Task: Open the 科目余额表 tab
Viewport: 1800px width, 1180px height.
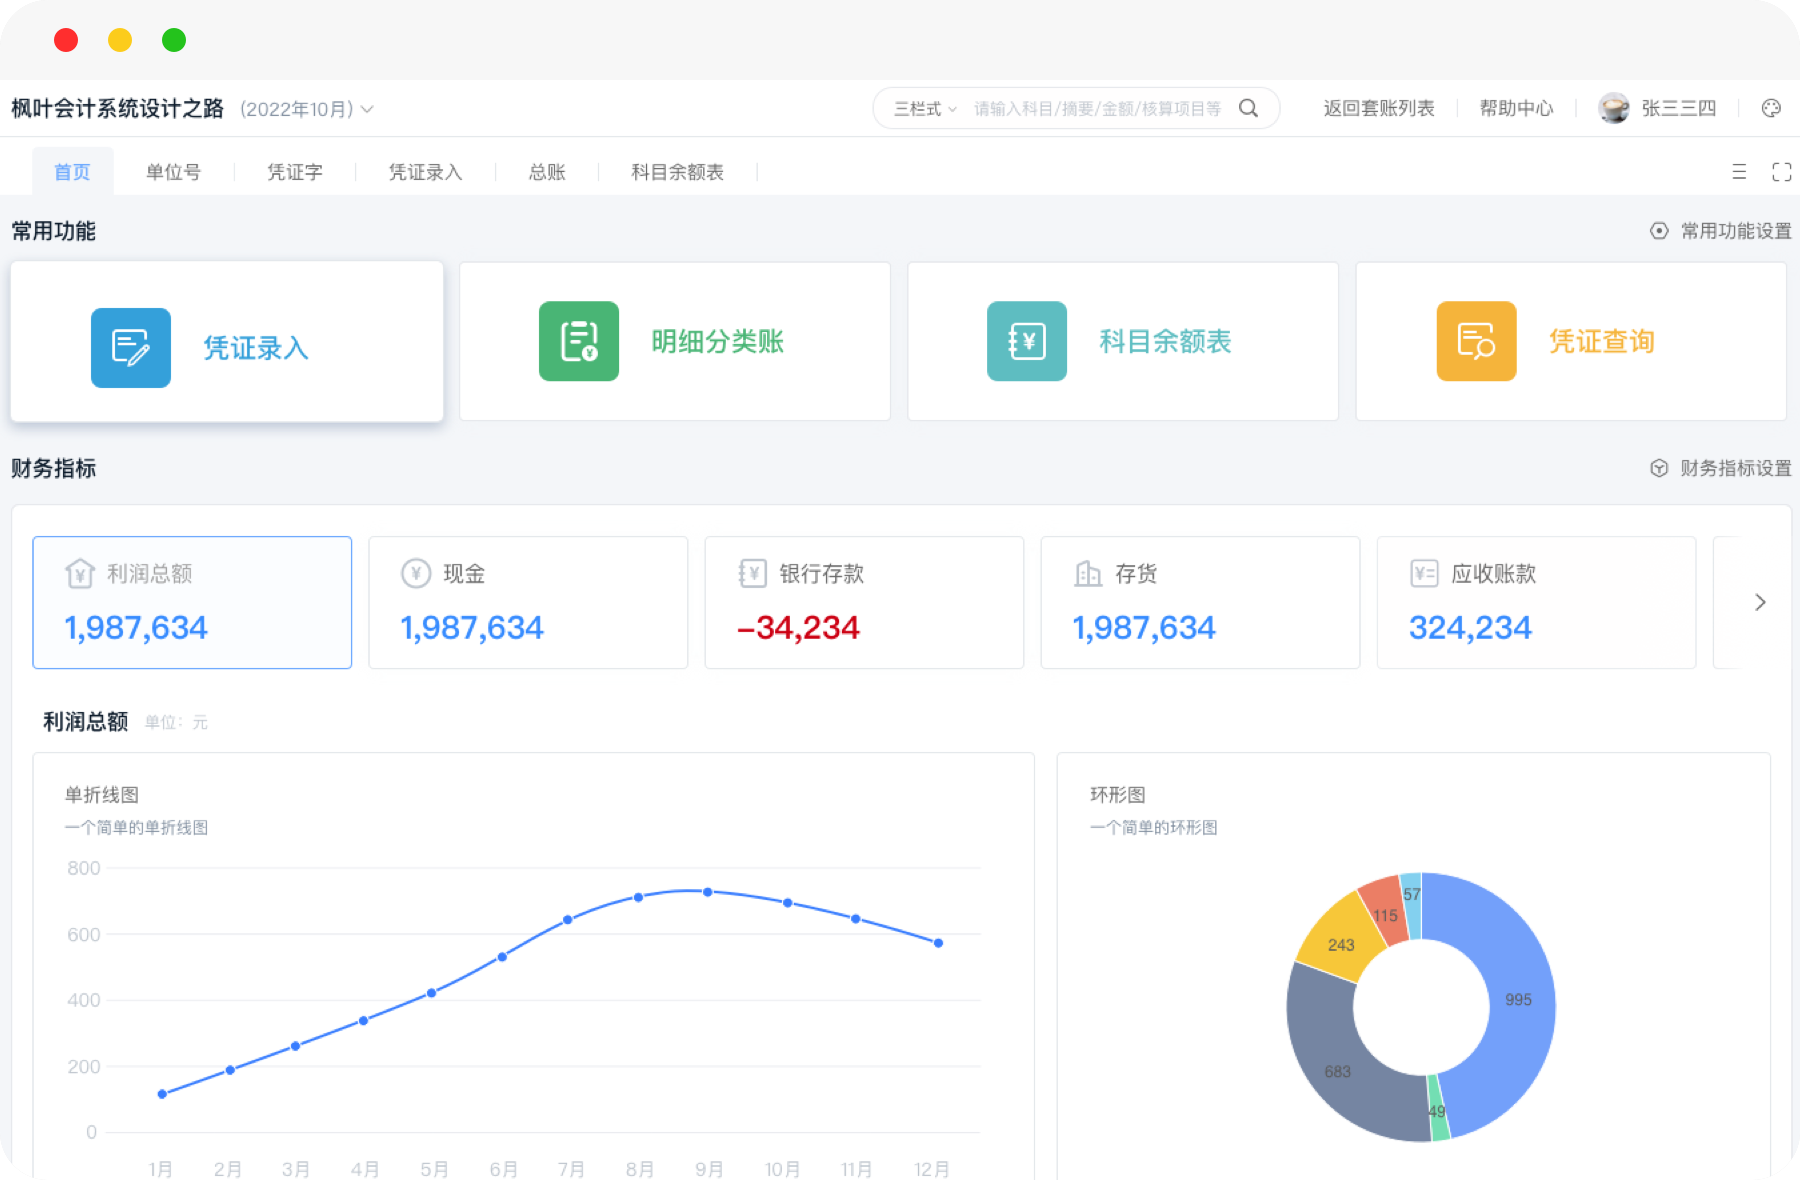Action: 677,172
